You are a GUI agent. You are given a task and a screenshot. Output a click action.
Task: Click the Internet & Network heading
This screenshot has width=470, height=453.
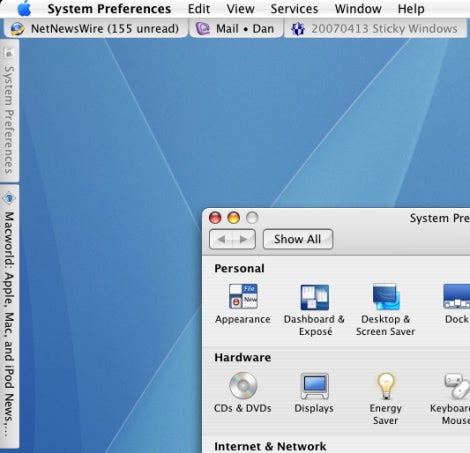pos(270,446)
